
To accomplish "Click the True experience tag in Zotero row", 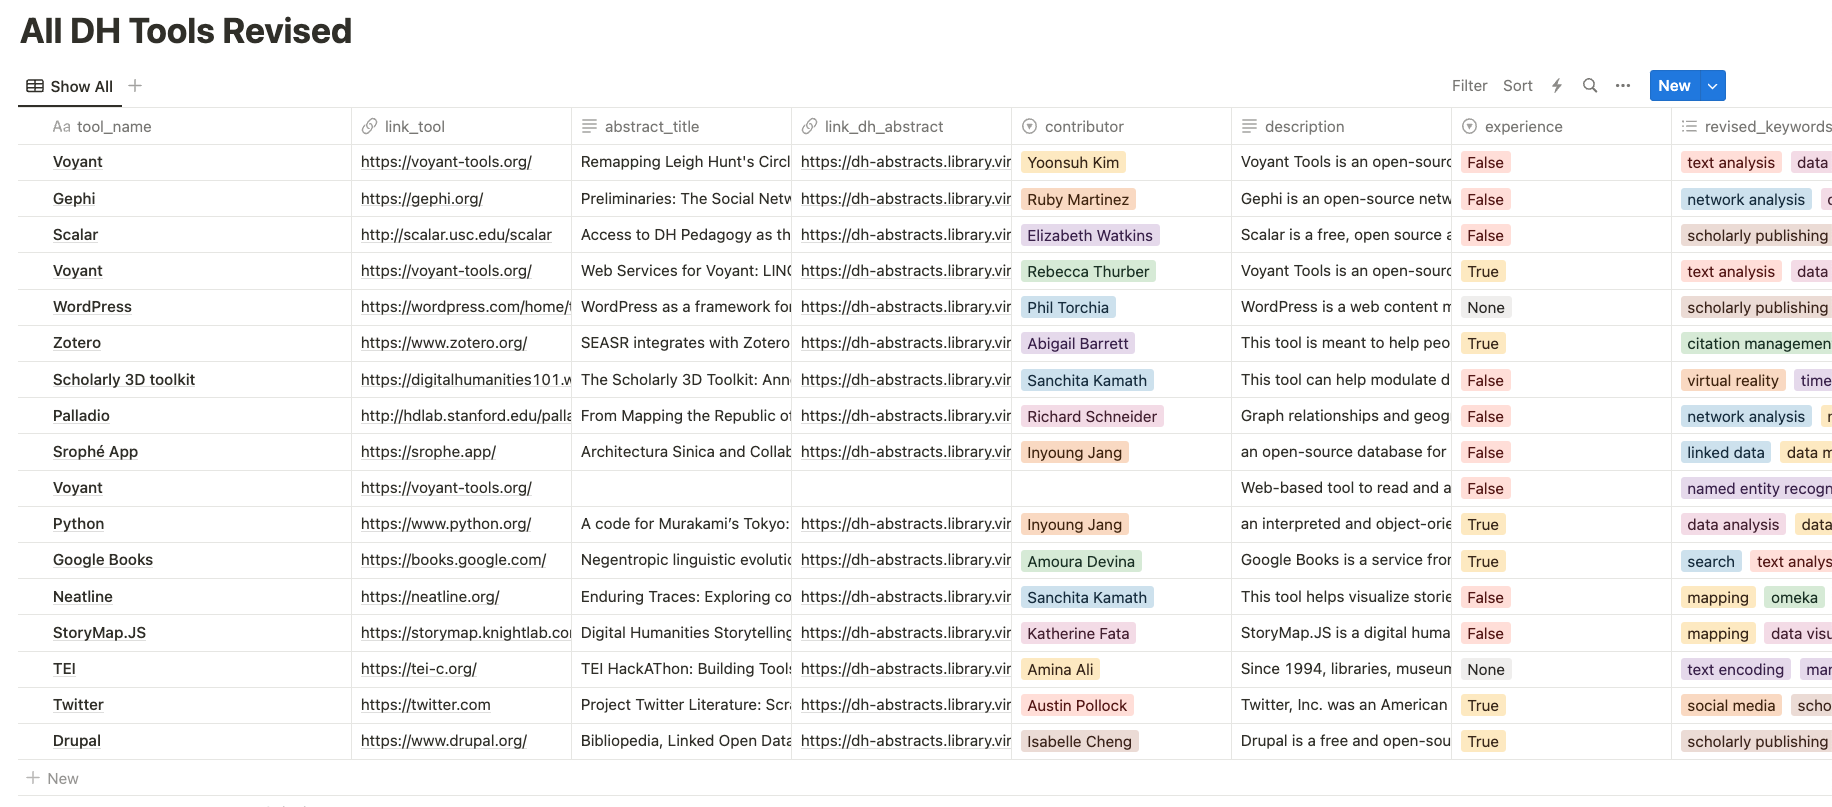I will [1483, 344].
